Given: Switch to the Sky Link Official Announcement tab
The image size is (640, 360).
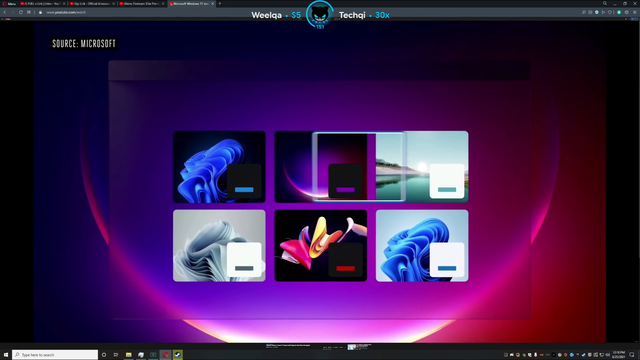Looking at the screenshot, I should point(91,4).
